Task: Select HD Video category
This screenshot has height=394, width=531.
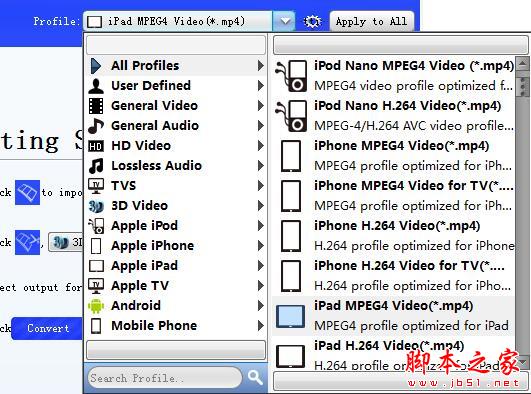Action: click(176, 146)
